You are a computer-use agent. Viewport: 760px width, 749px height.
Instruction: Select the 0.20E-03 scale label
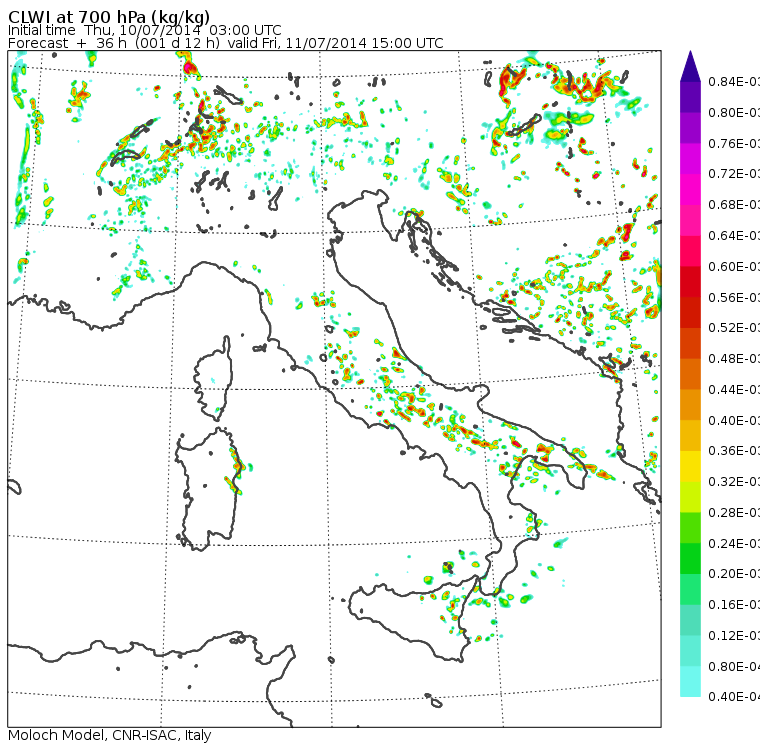point(734,574)
